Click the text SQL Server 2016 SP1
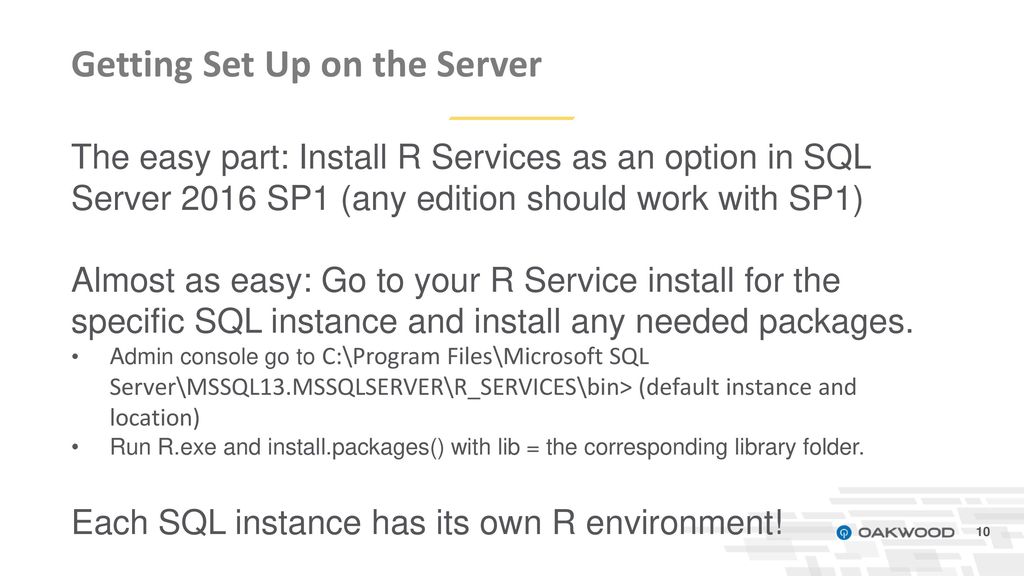This screenshot has height=576, width=1024. click(470, 178)
